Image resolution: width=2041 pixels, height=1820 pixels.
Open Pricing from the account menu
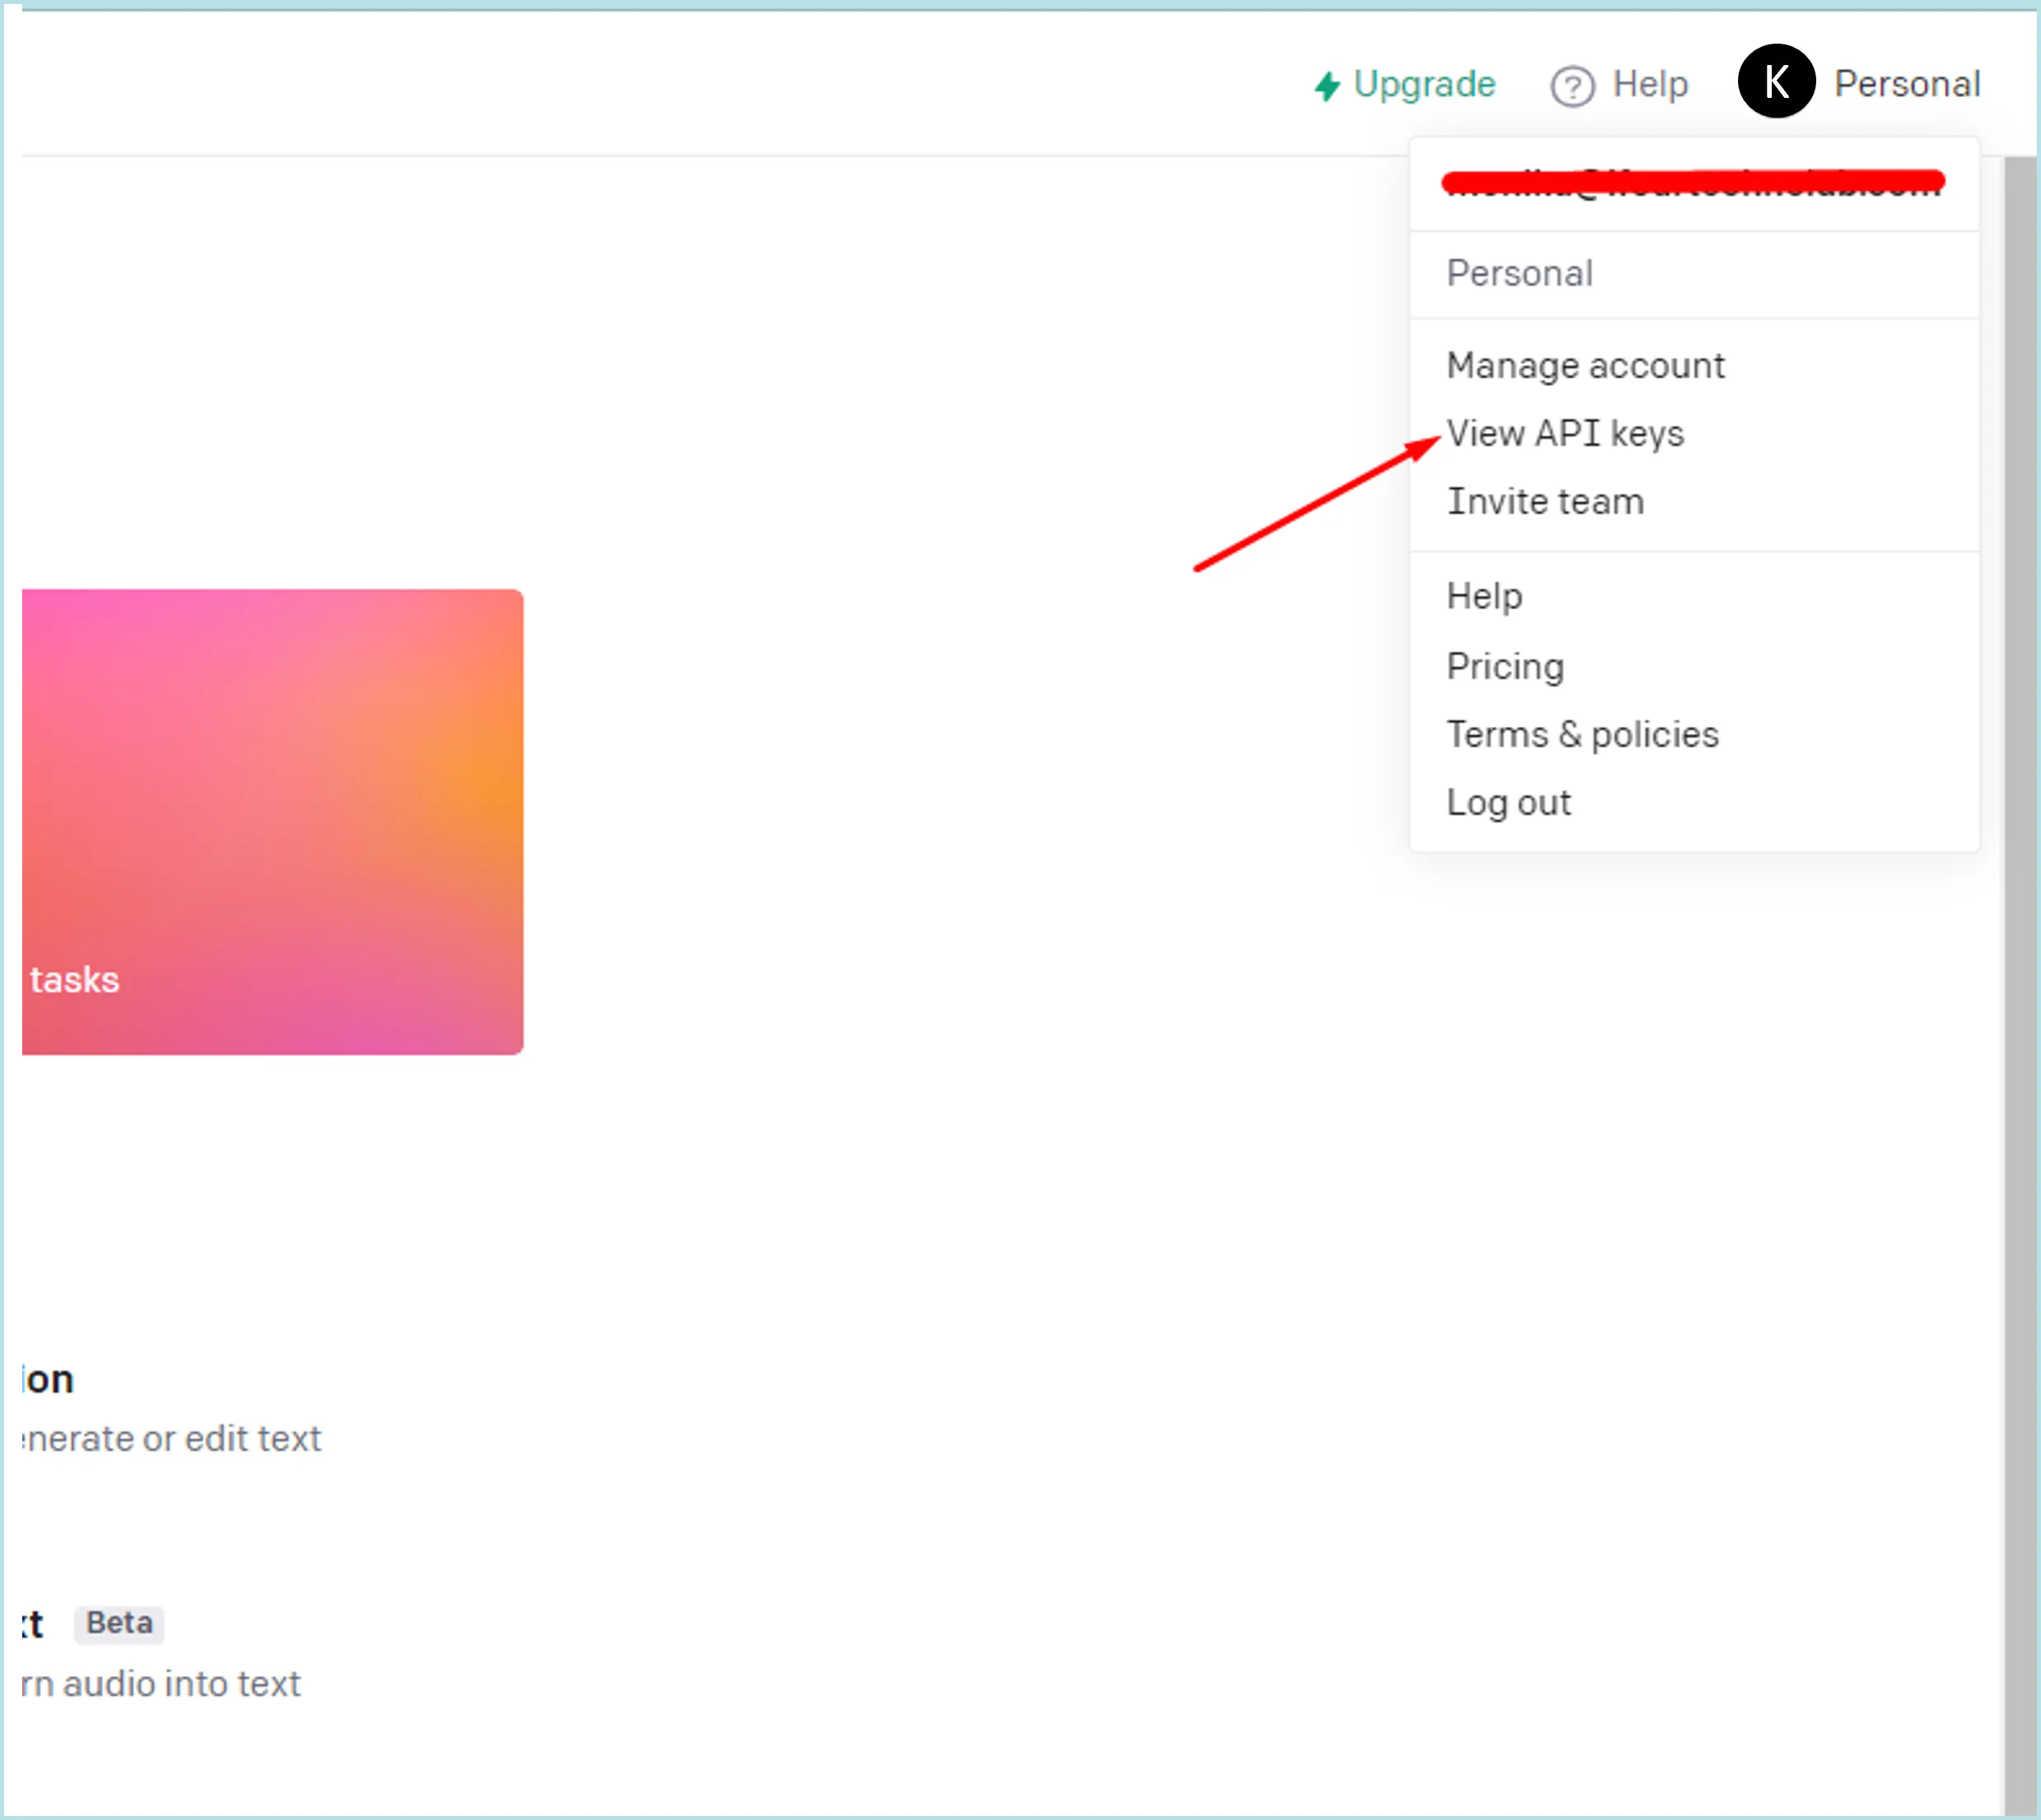pos(1505,666)
